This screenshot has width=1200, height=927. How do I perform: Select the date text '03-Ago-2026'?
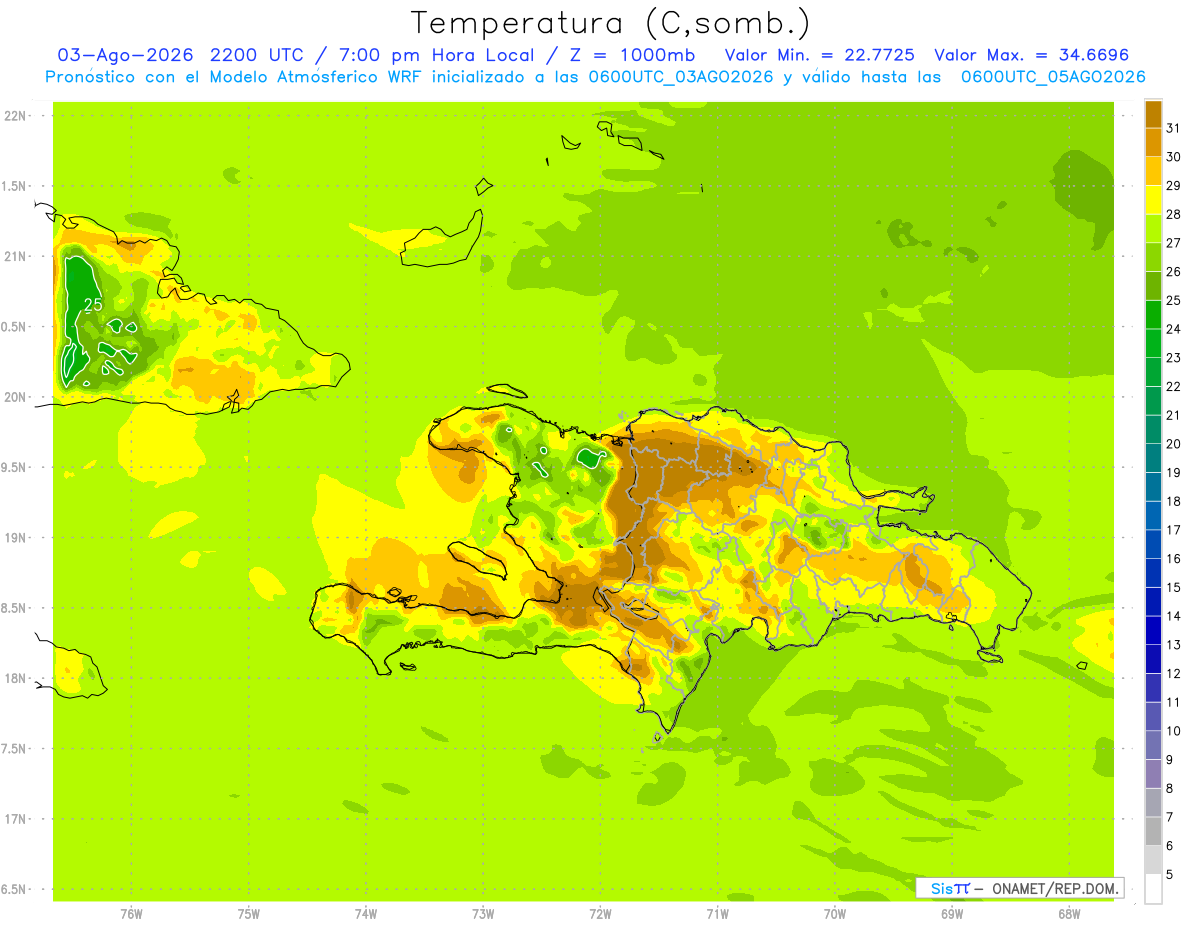tap(126, 55)
